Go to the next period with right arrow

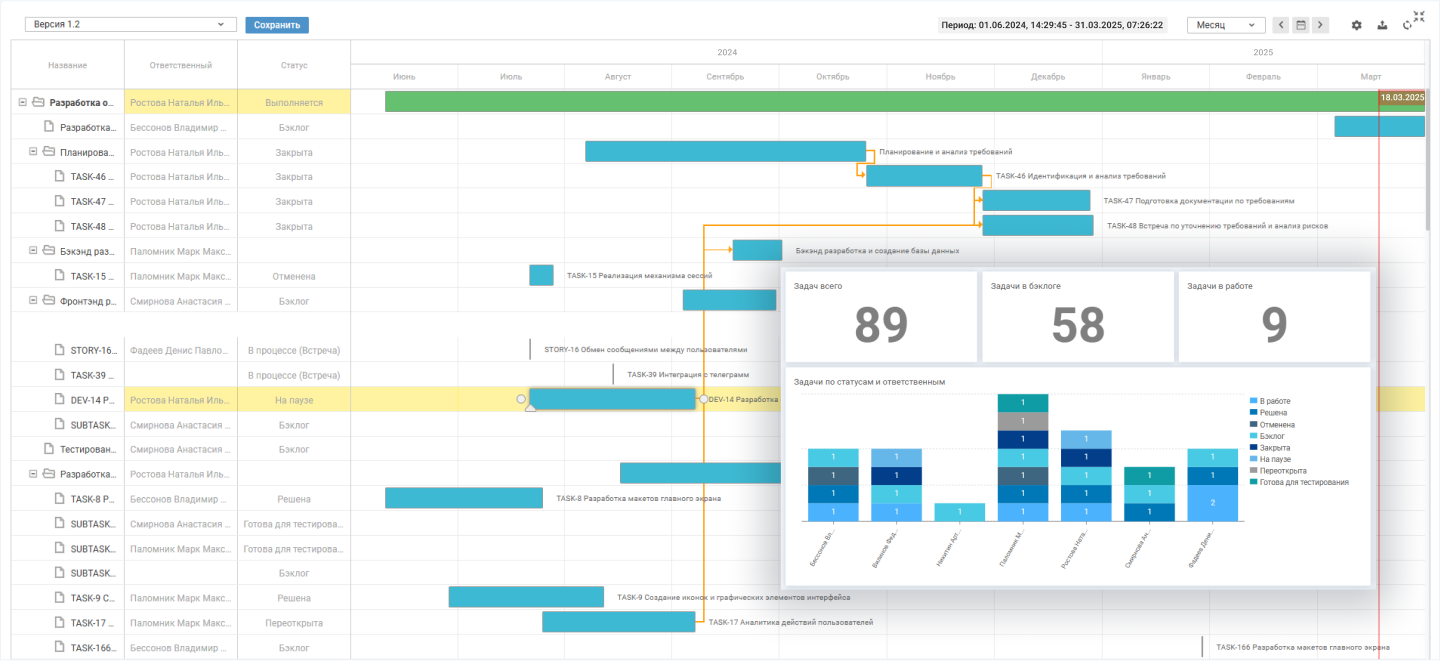pyautogui.click(x=1320, y=25)
